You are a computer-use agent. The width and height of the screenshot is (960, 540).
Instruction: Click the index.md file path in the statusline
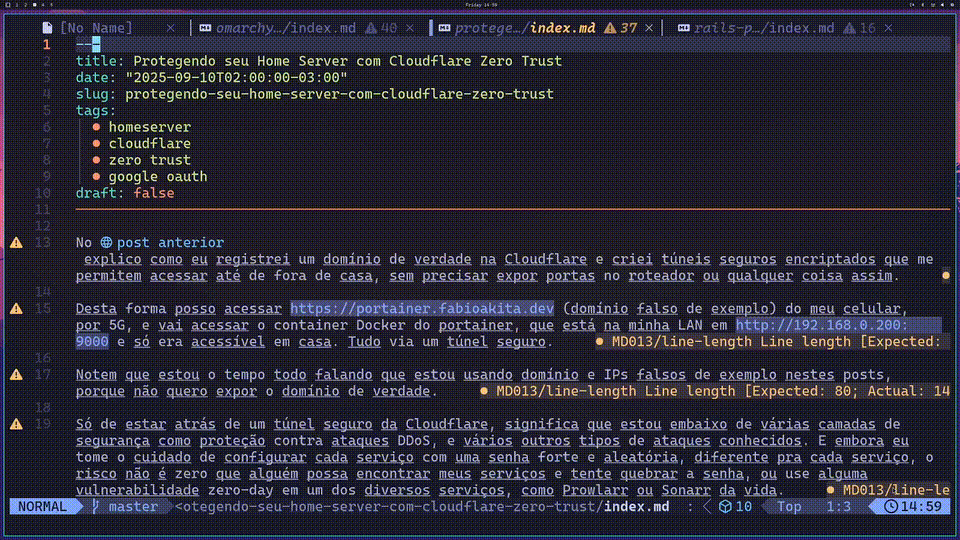pos(422,506)
